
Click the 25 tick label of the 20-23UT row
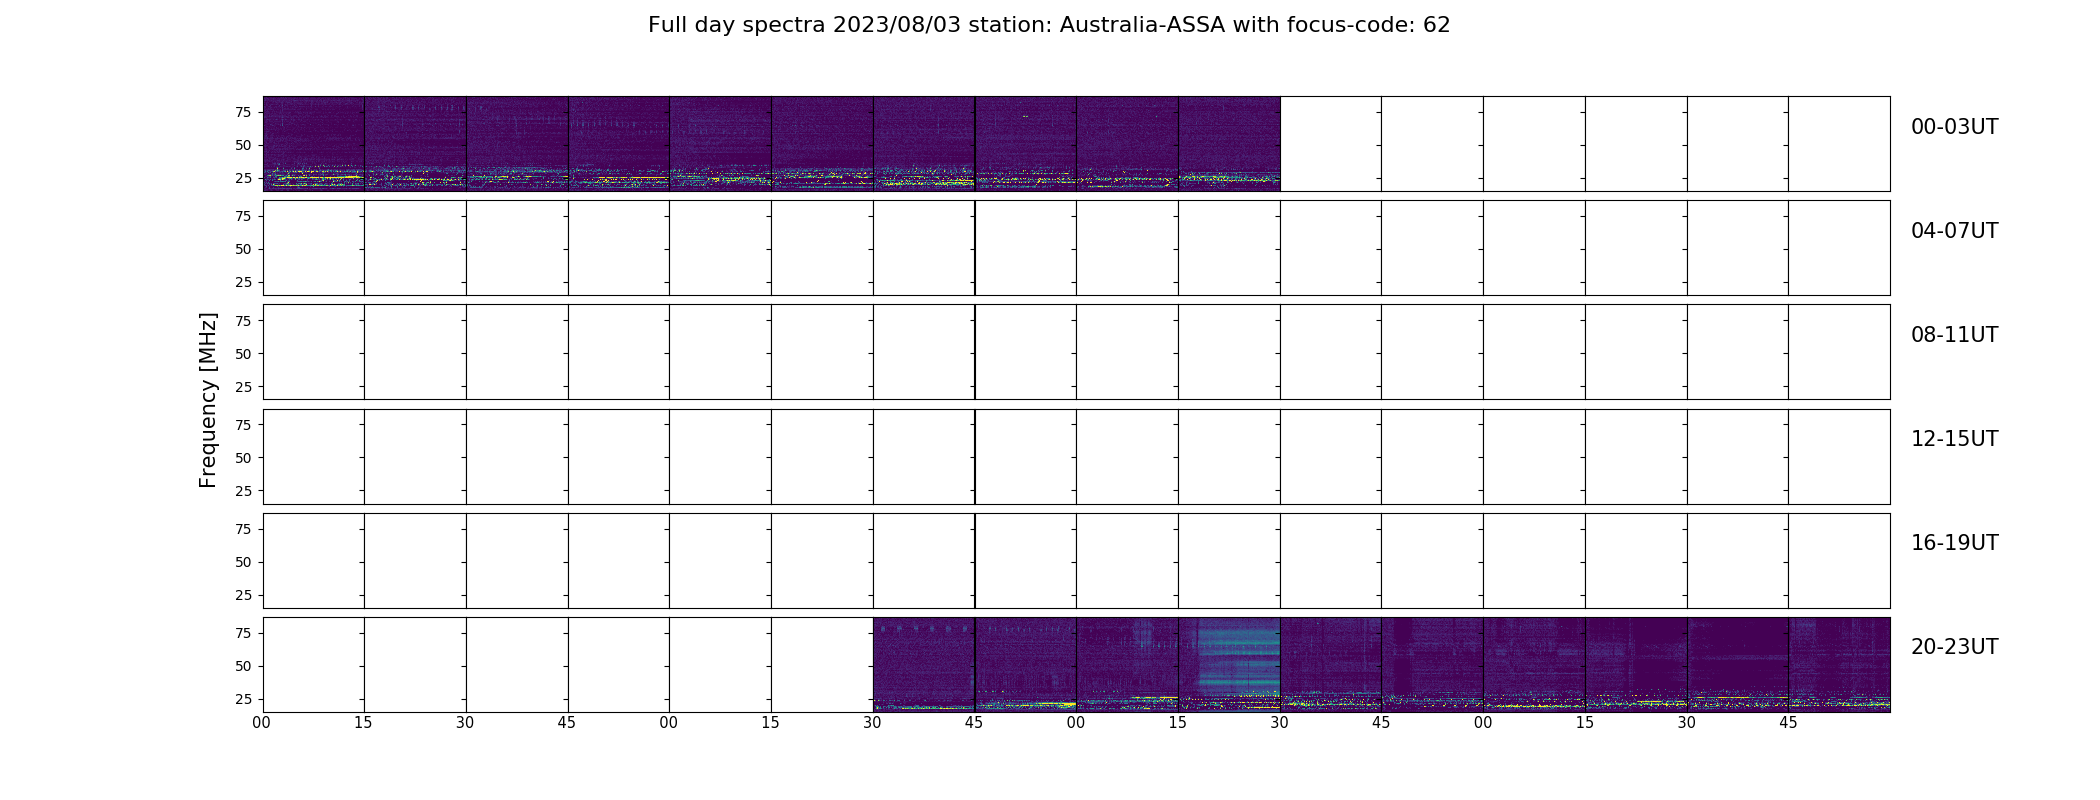243,699
